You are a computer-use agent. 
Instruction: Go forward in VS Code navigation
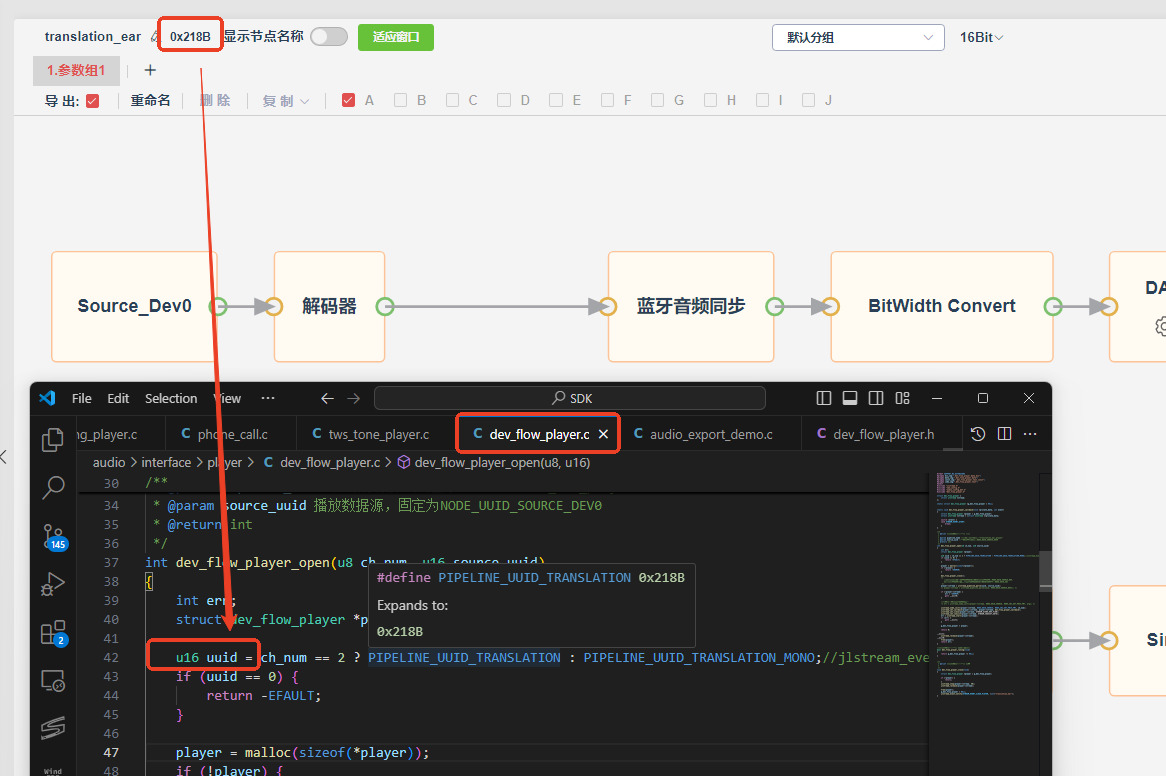(x=353, y=398)
